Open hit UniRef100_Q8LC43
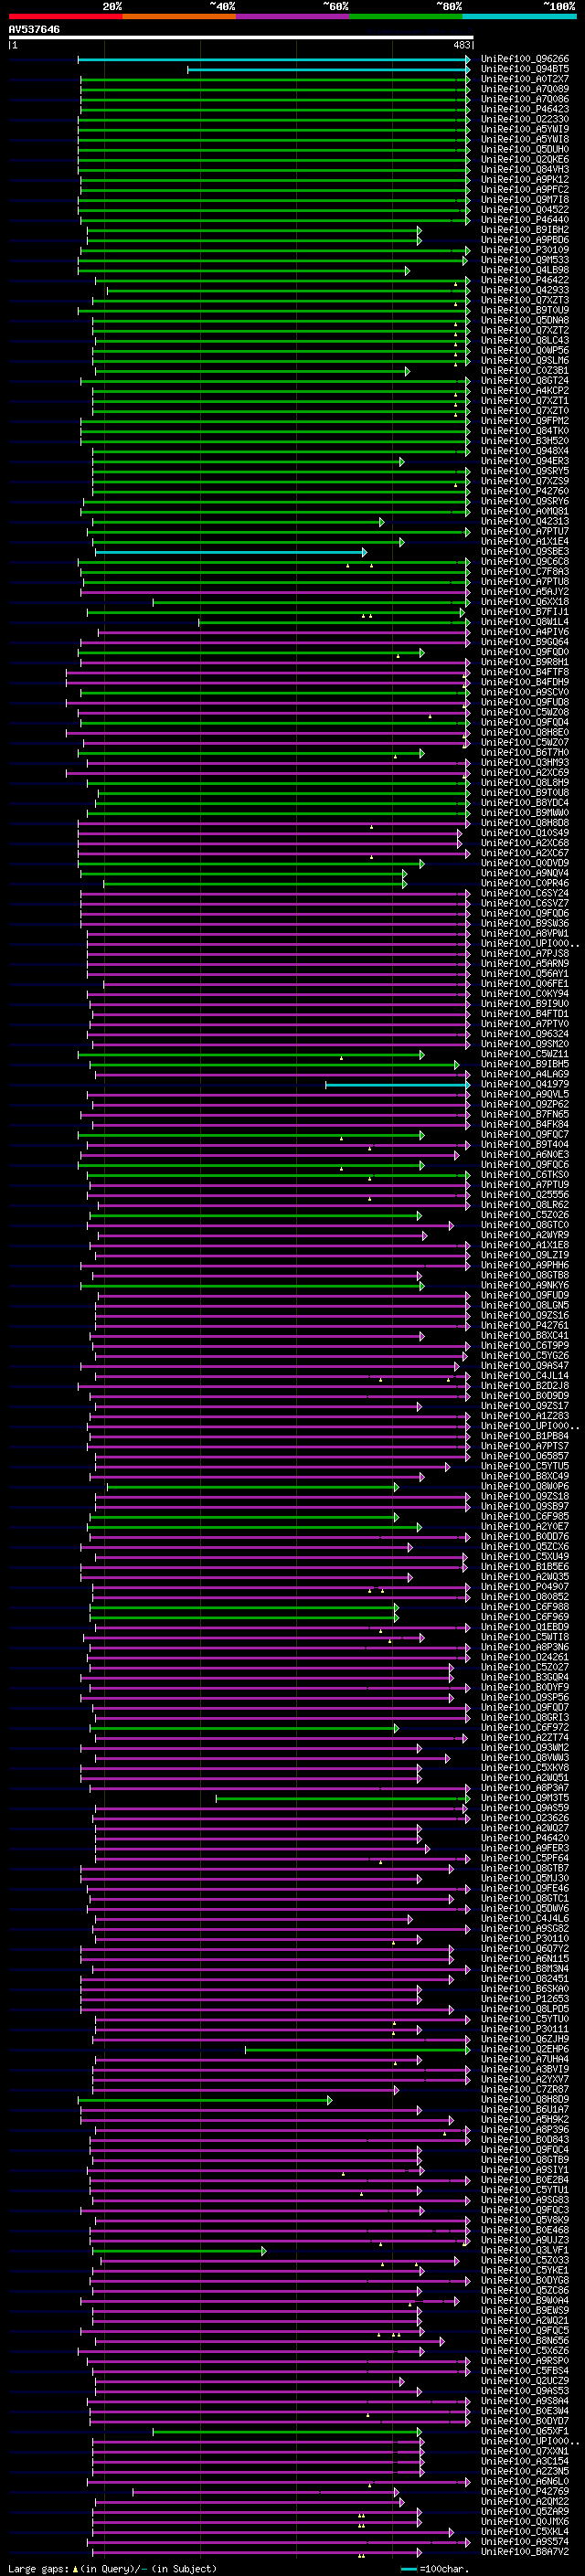The height and width of the screenshot is (2576, 585). click(x=524, y=341)
